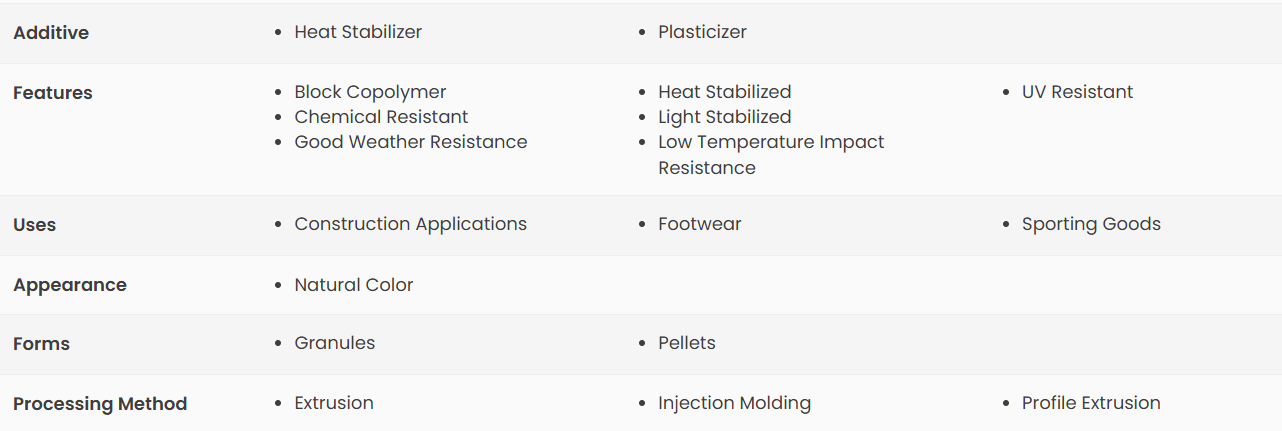Click the Heat Stabilizer additive entry

pos(358,32)
